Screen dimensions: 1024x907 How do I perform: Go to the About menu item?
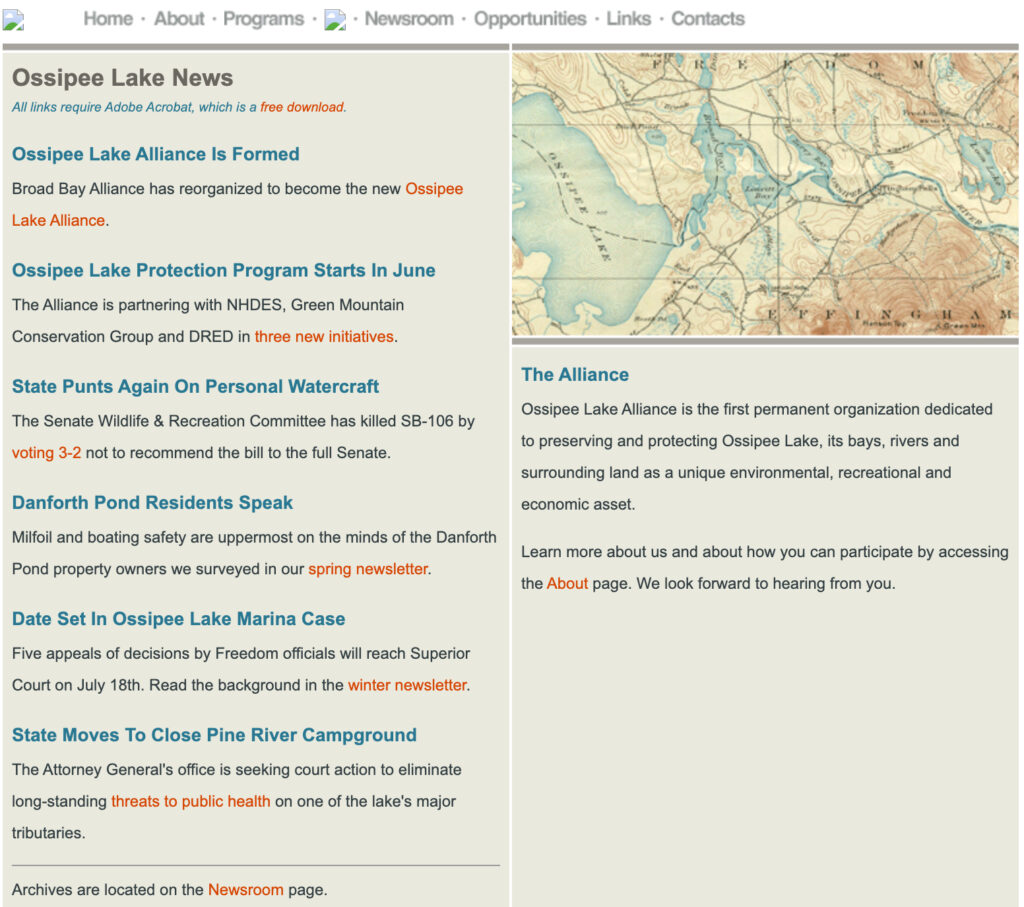click(x=179, y=19)
